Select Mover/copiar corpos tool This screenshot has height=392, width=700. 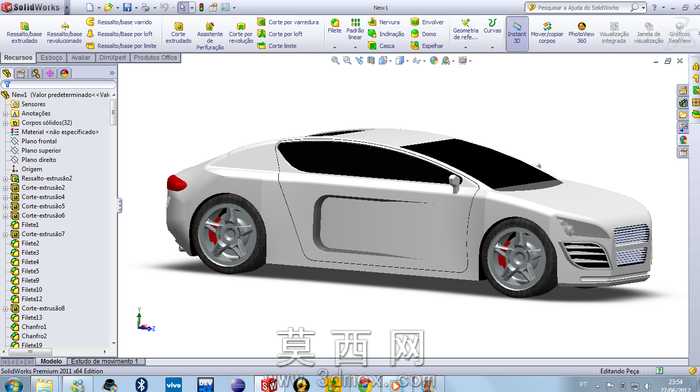click(x=547, y=32)
